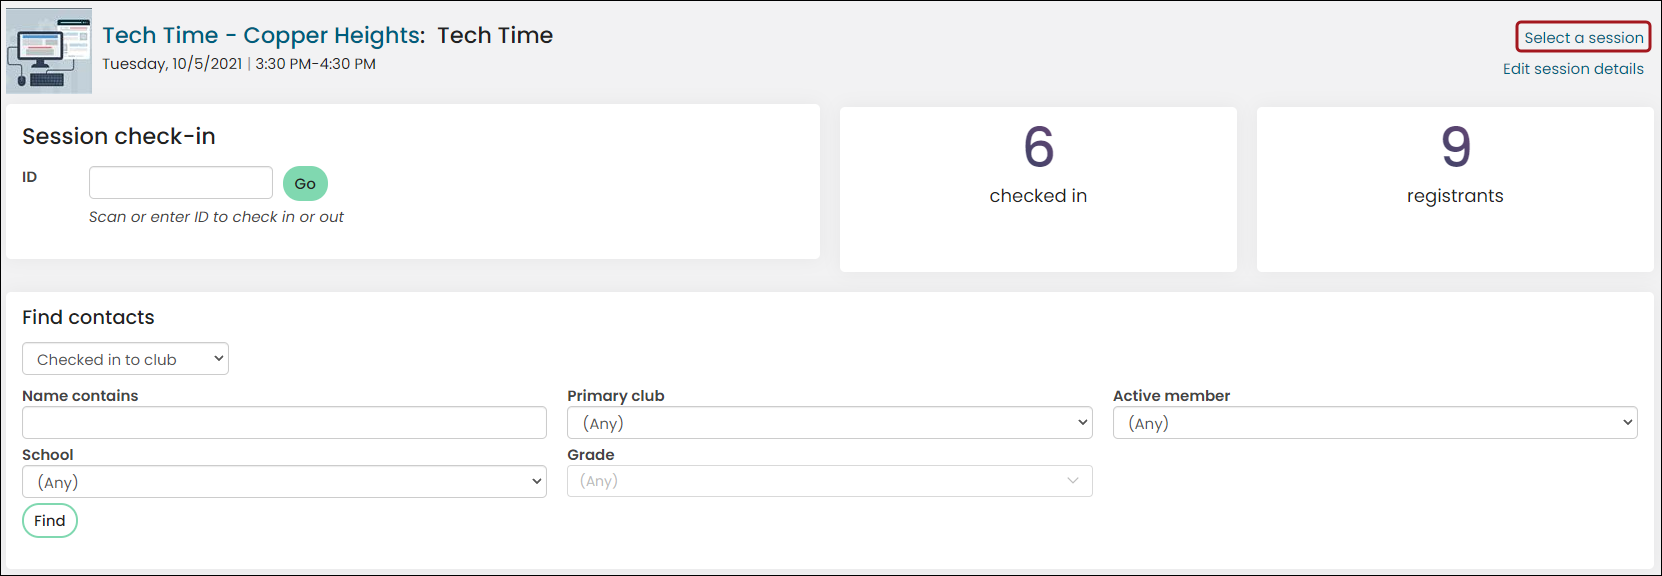1662x576 pixels.
Task: Click the Find button
Action: click(50, 521)
